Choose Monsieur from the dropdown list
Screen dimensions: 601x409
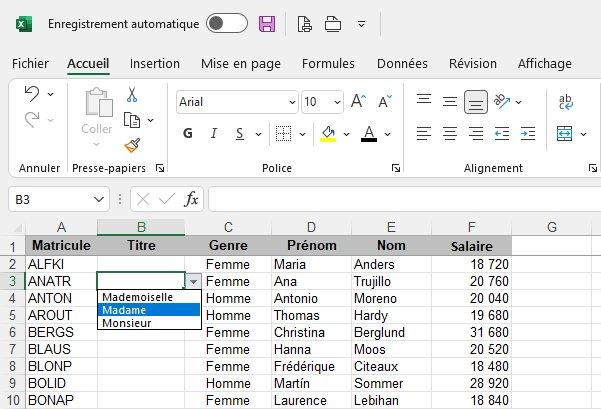(x=149, y=323)
